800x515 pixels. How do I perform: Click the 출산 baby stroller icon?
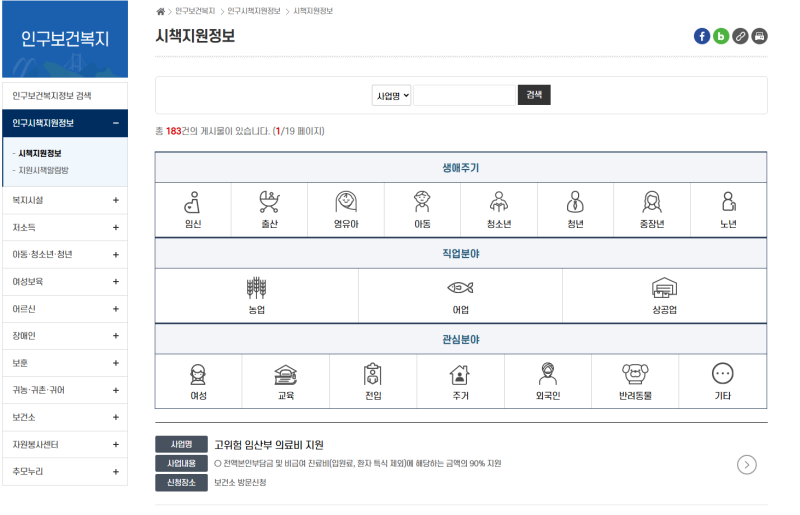[269, 203]
